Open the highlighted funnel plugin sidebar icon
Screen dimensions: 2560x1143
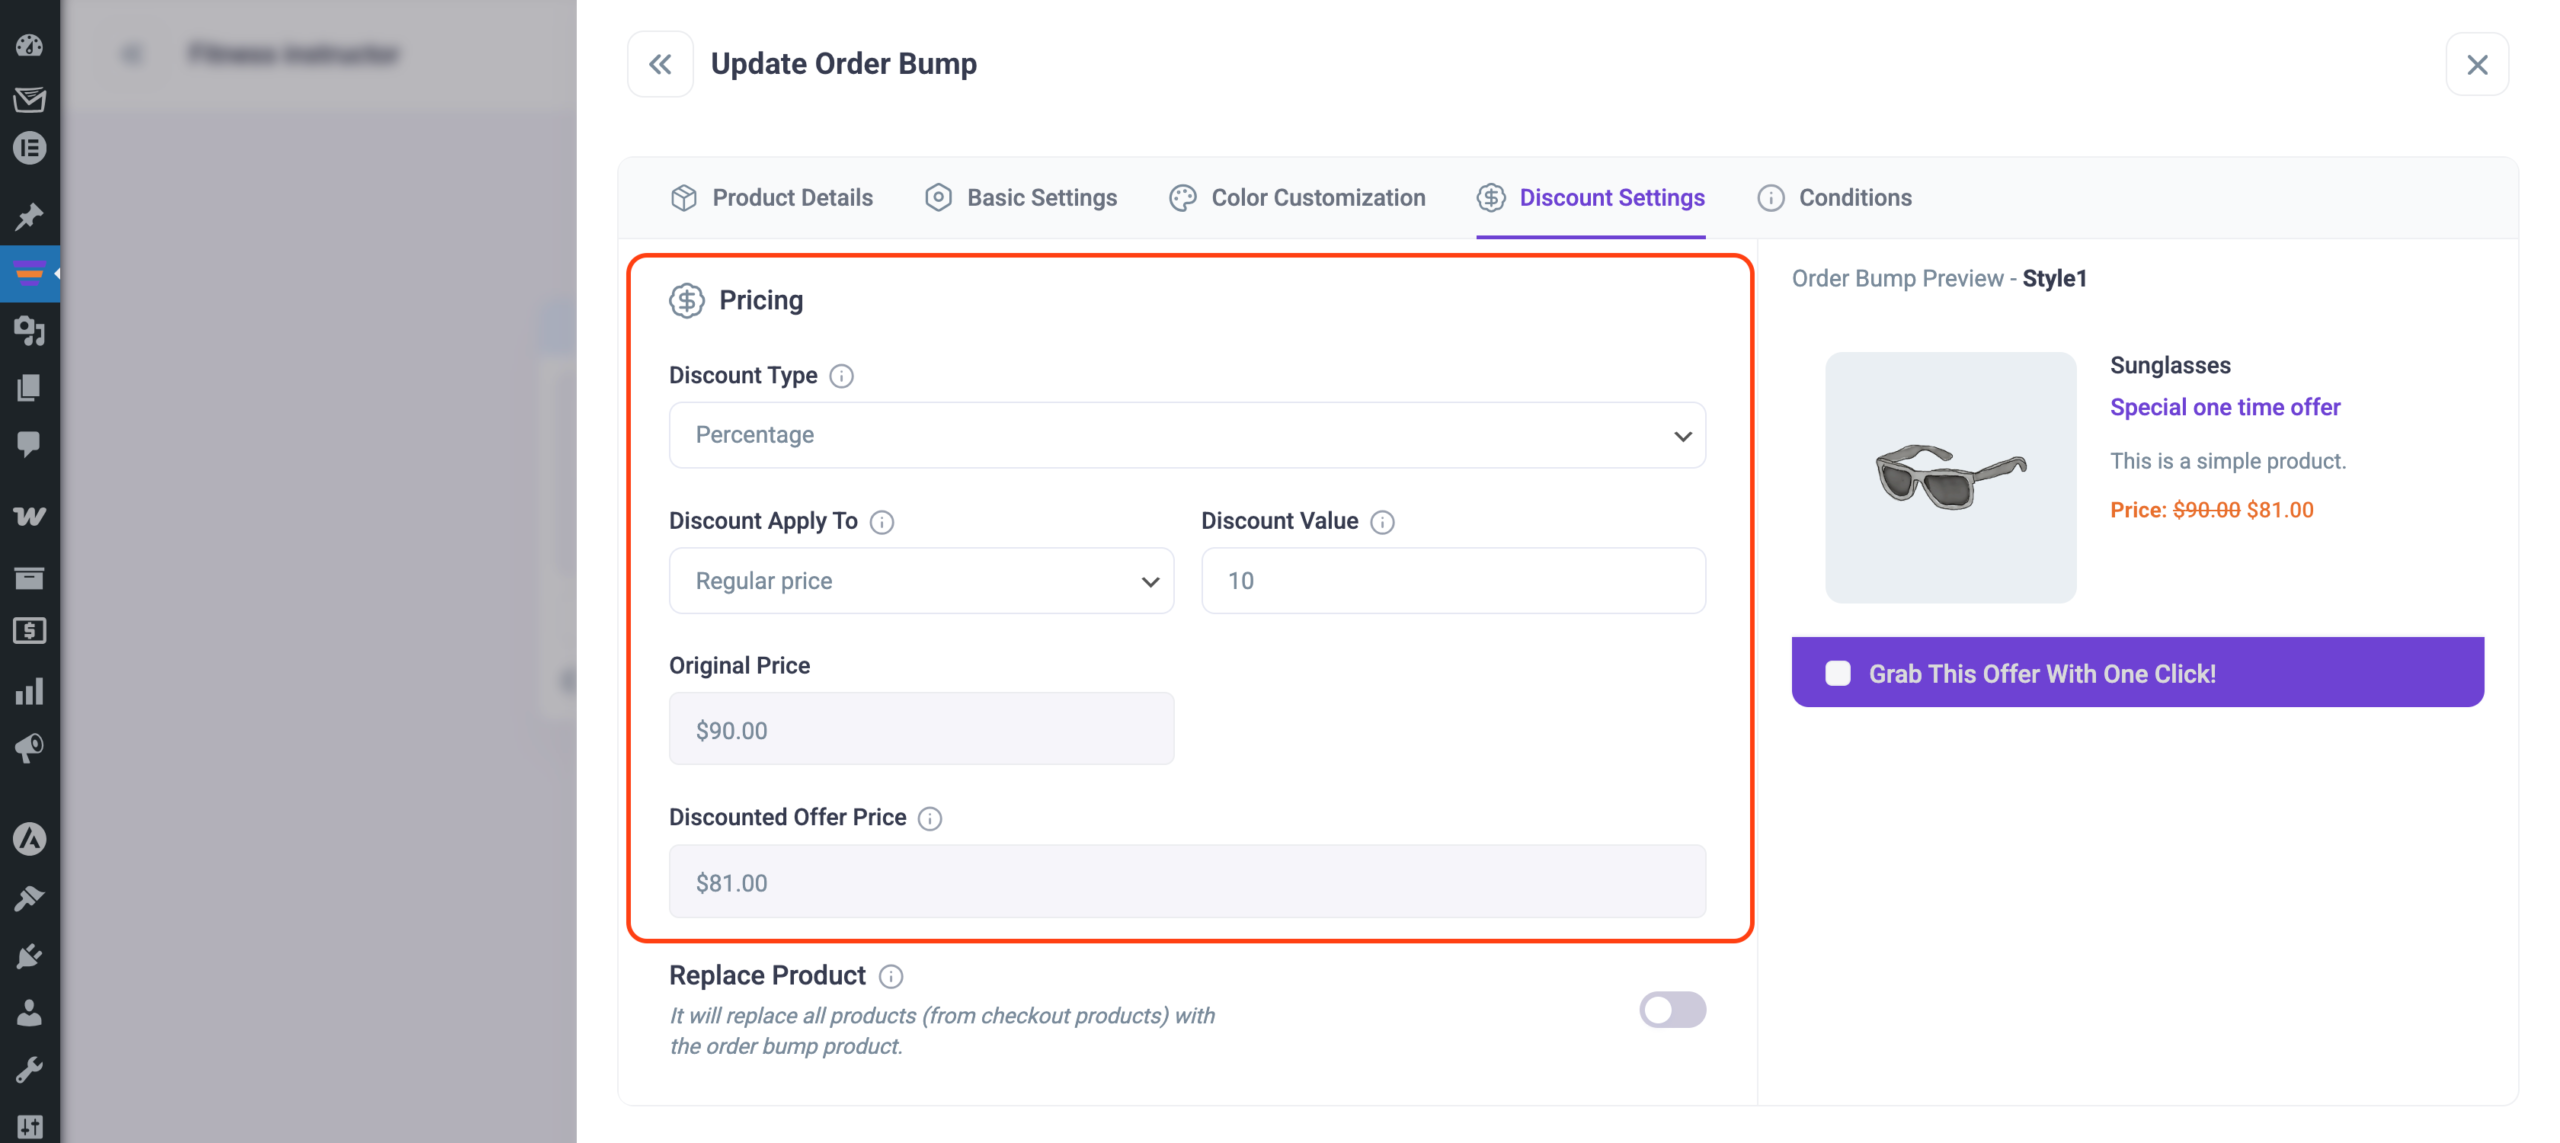(x=30, y=272)
